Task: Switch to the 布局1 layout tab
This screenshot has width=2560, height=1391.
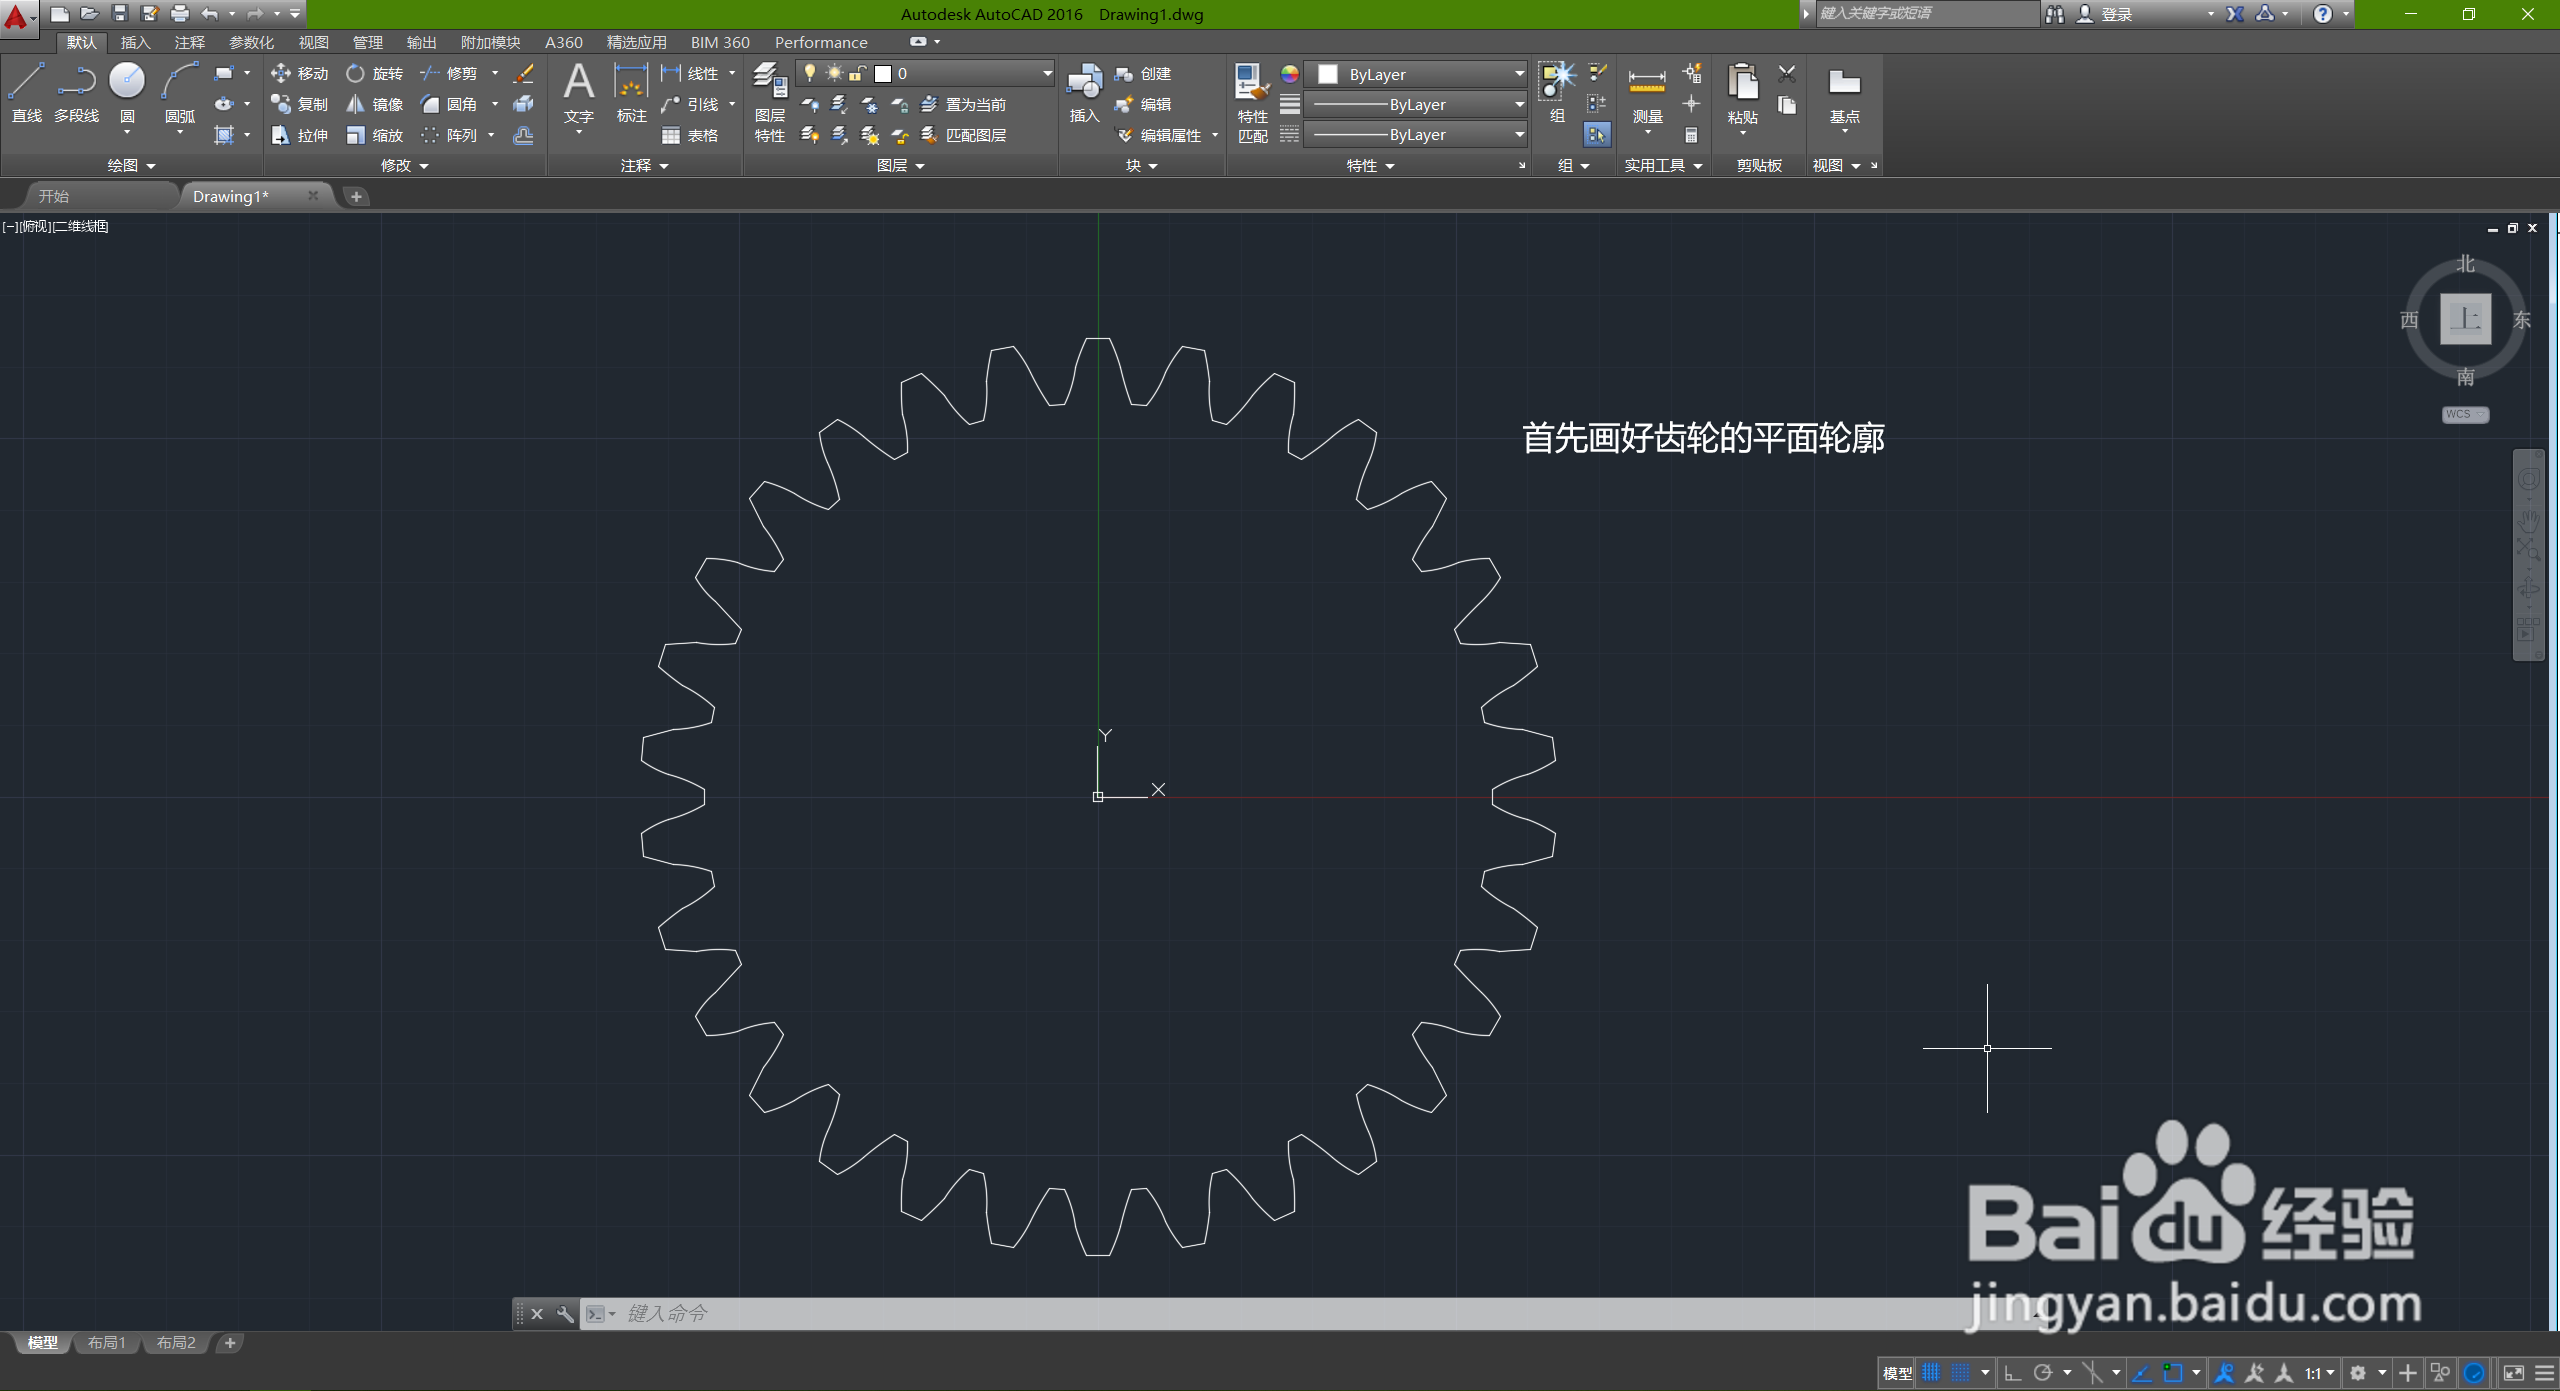Action: (106, 1343)
